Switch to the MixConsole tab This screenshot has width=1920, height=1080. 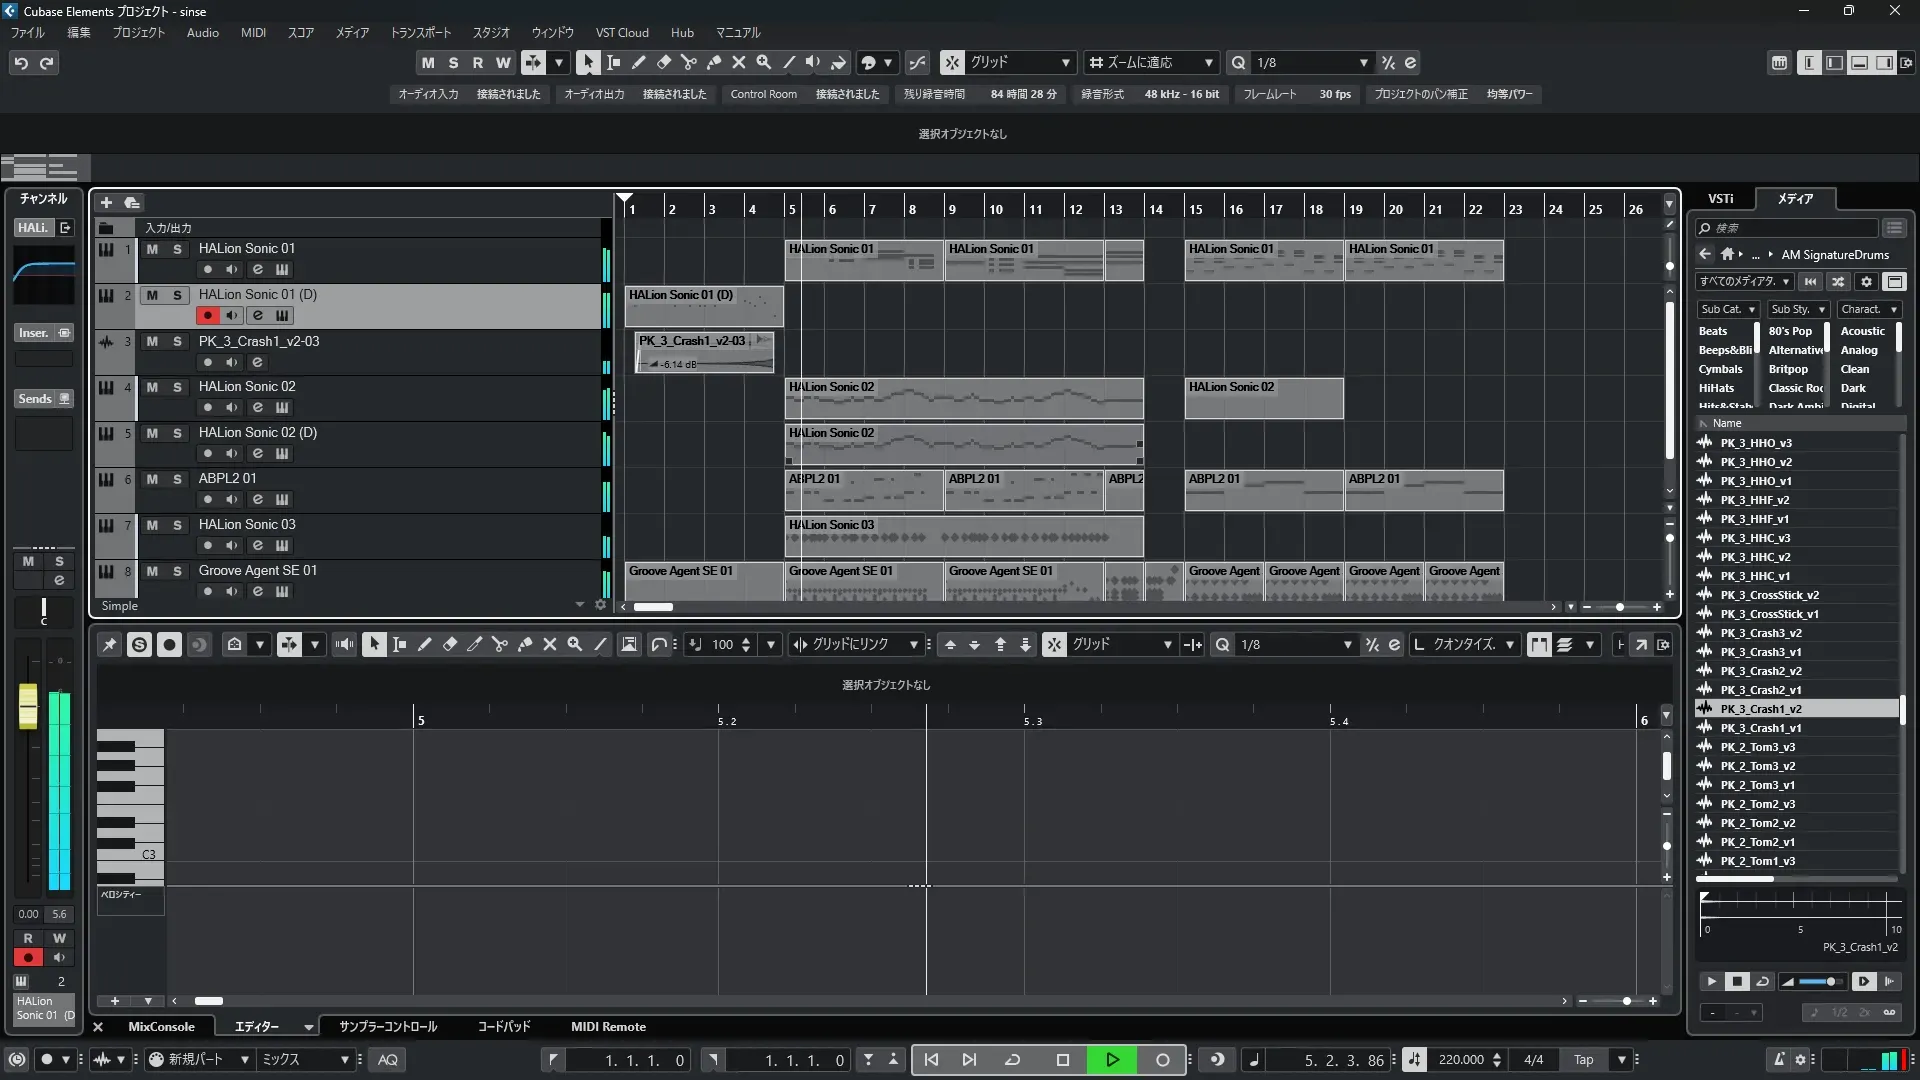click(x=161, y=1027)
